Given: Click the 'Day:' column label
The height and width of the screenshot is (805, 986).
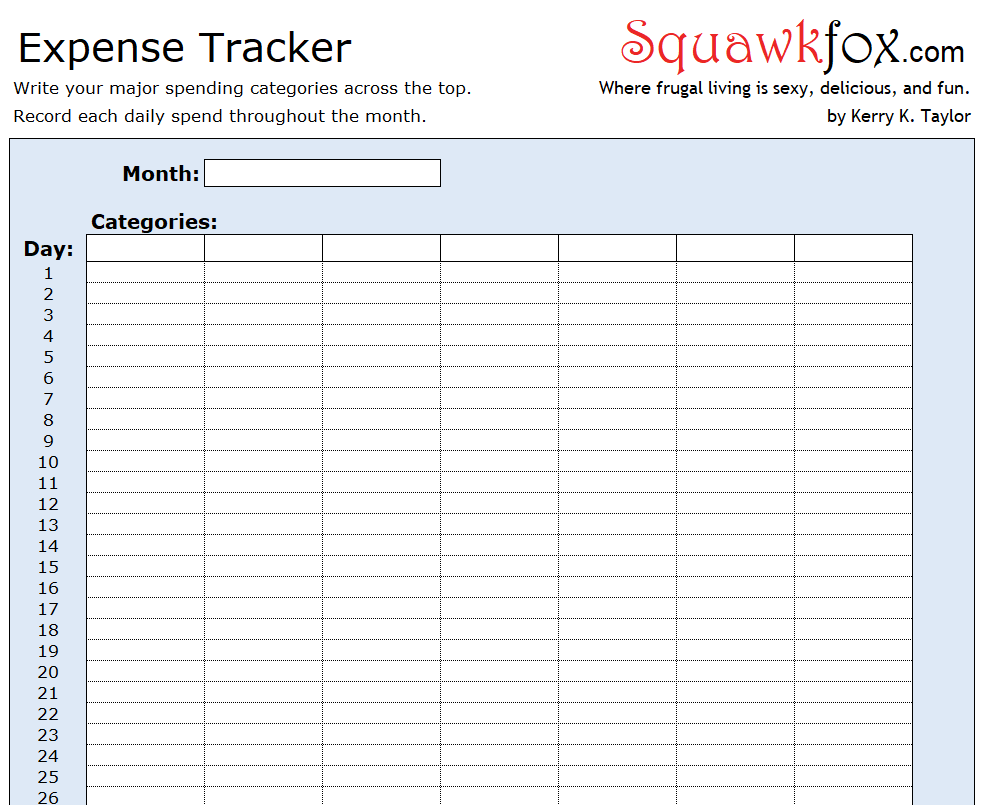Looking at the screenshot, I should tap(48, 249).
